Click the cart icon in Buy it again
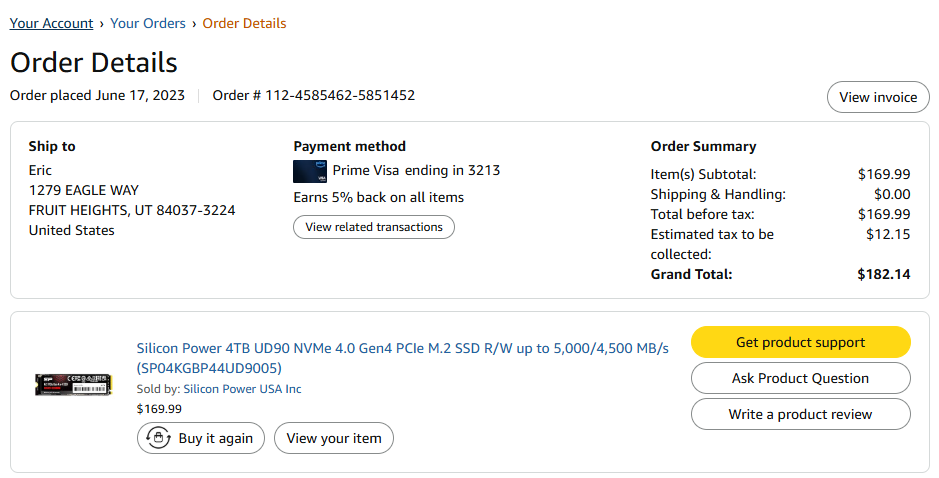The image size is (939, 478). 157,438
